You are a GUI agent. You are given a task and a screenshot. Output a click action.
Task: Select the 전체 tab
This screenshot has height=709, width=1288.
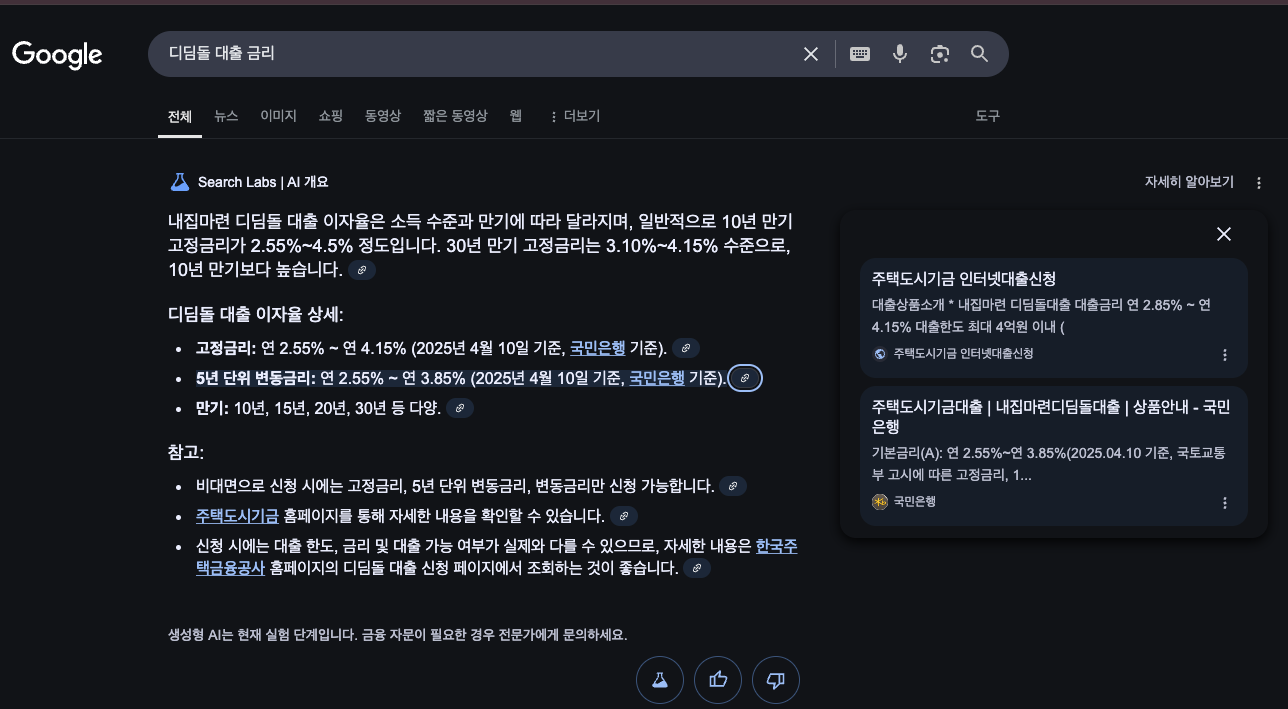coord(180,116)
